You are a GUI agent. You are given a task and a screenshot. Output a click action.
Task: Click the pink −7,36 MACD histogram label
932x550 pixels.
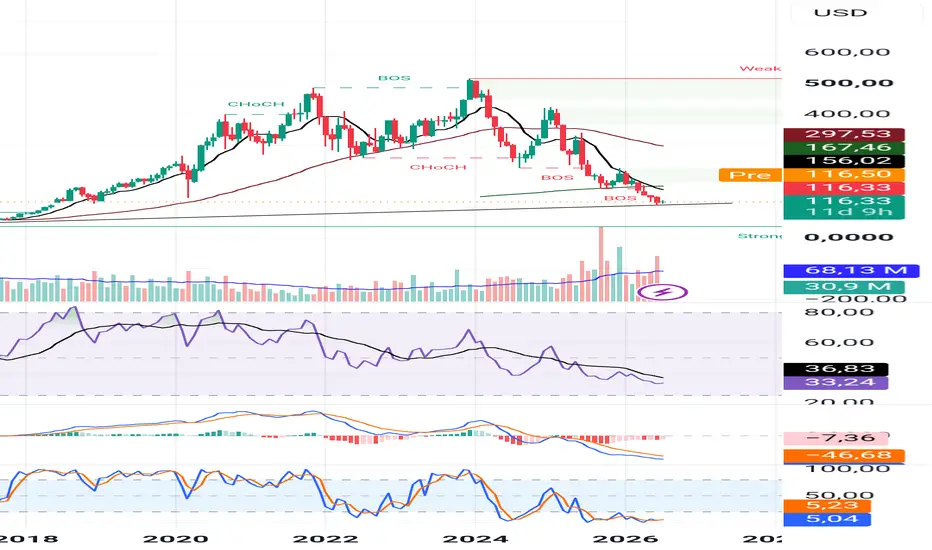(836, 439)
